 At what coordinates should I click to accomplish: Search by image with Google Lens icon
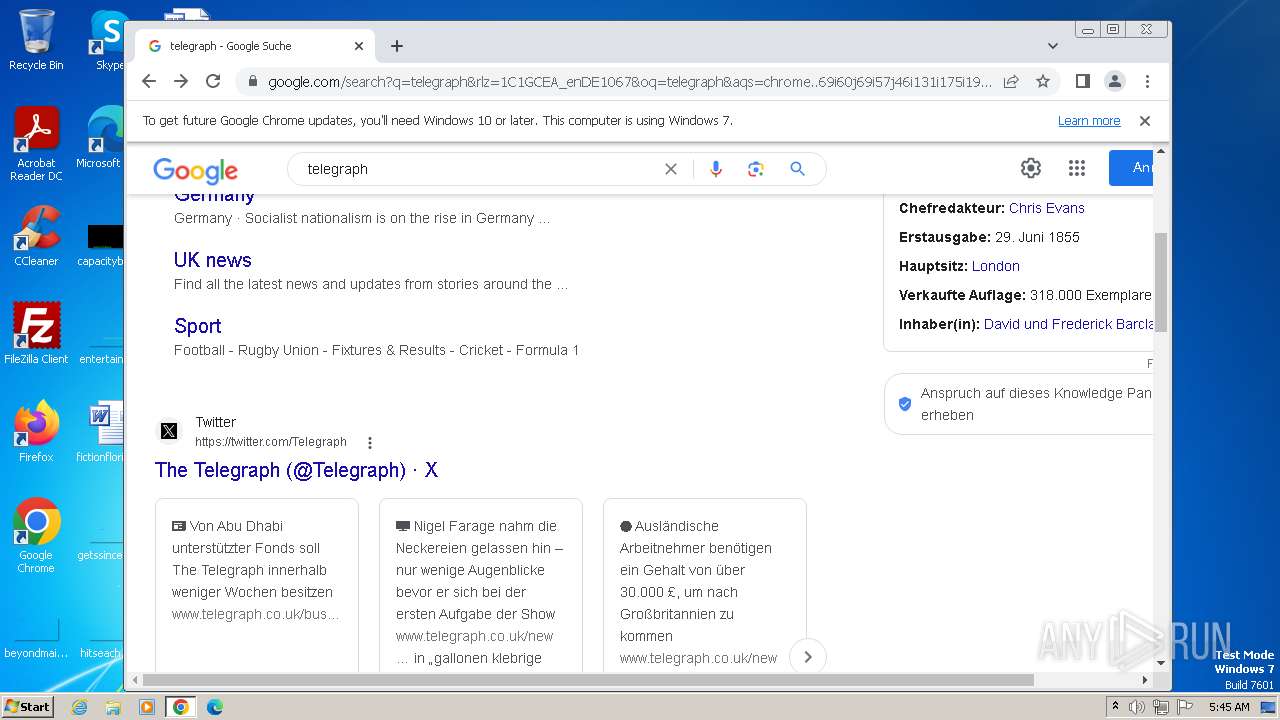pyautogui.click(x=756, y=169)
